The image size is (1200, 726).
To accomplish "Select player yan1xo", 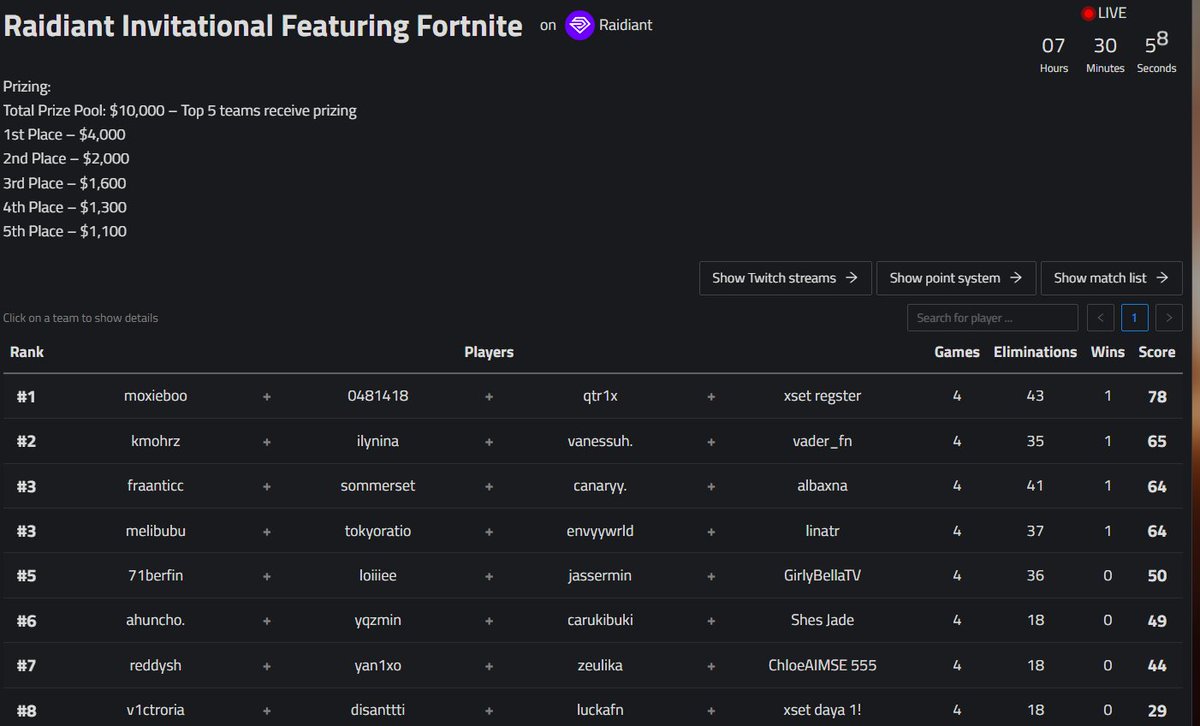I will tap(378, 665).
